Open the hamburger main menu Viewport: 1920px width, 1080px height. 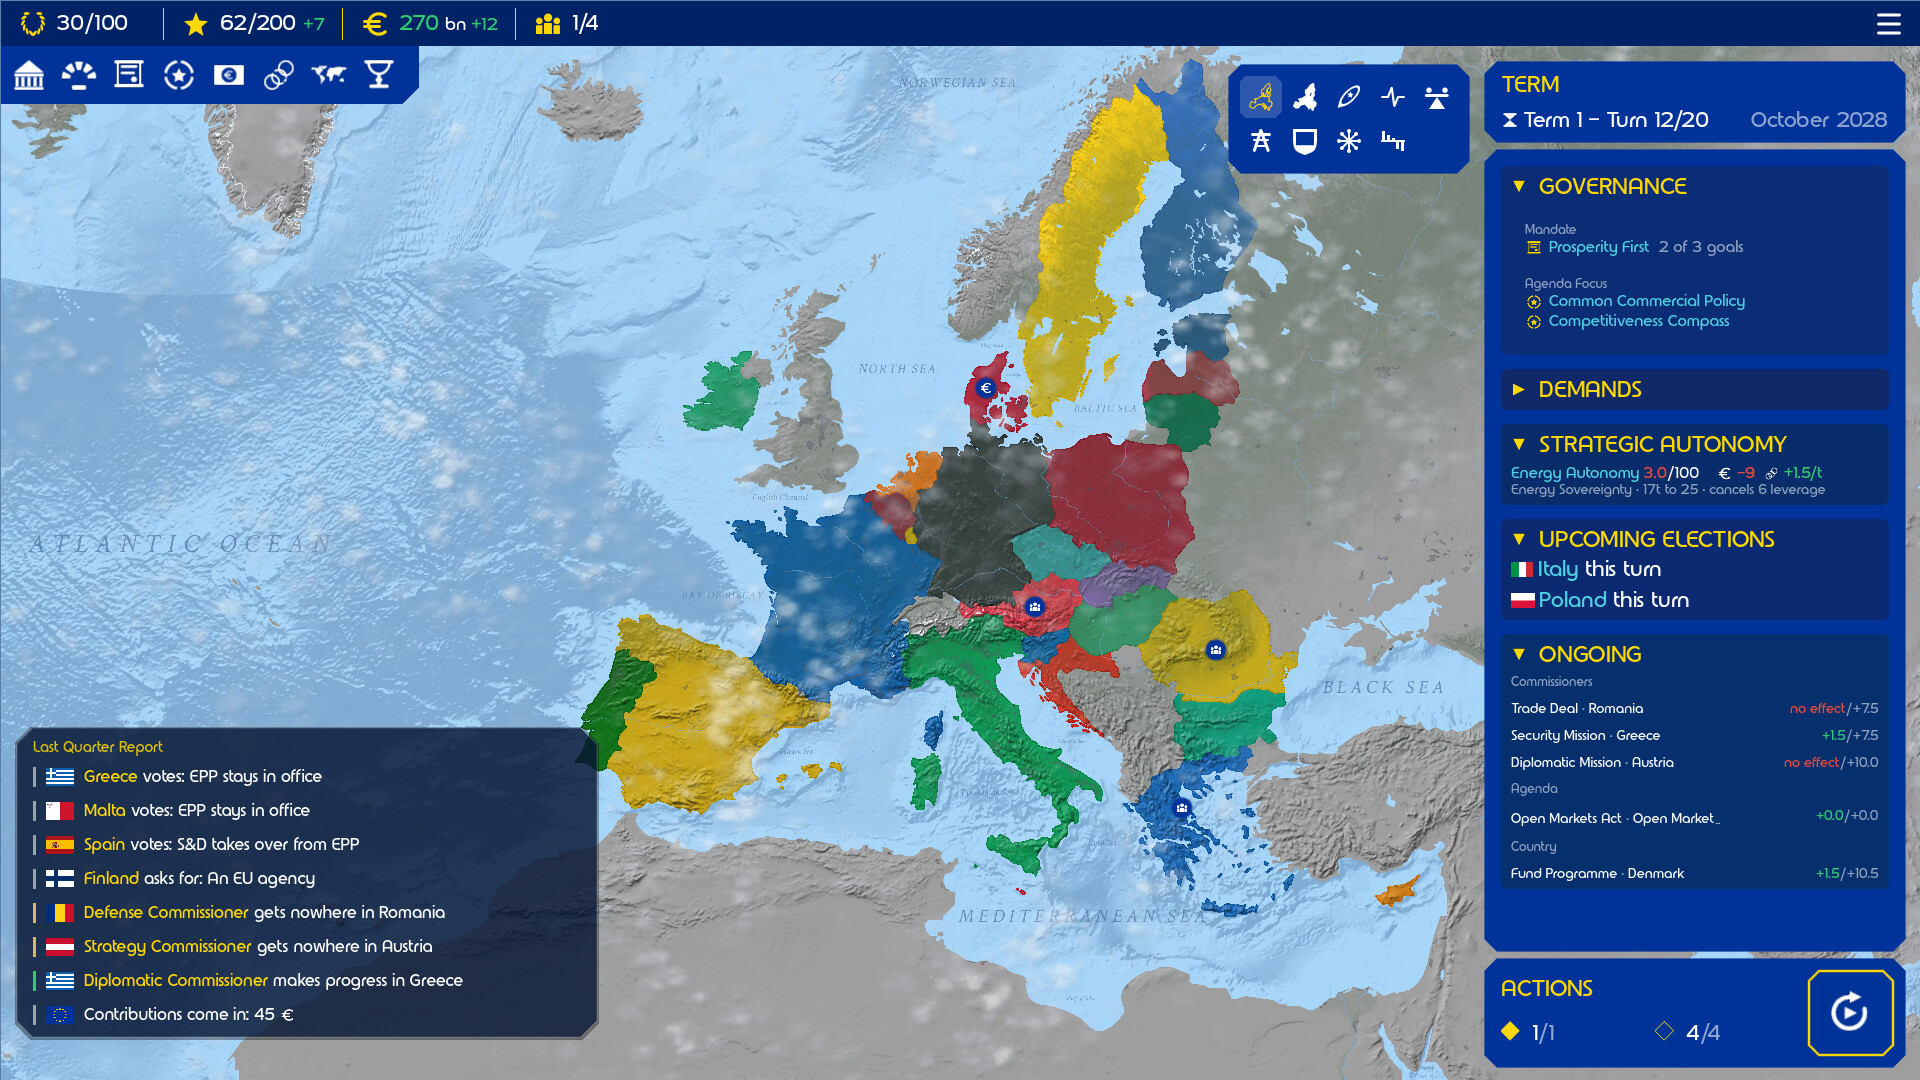1888,24
